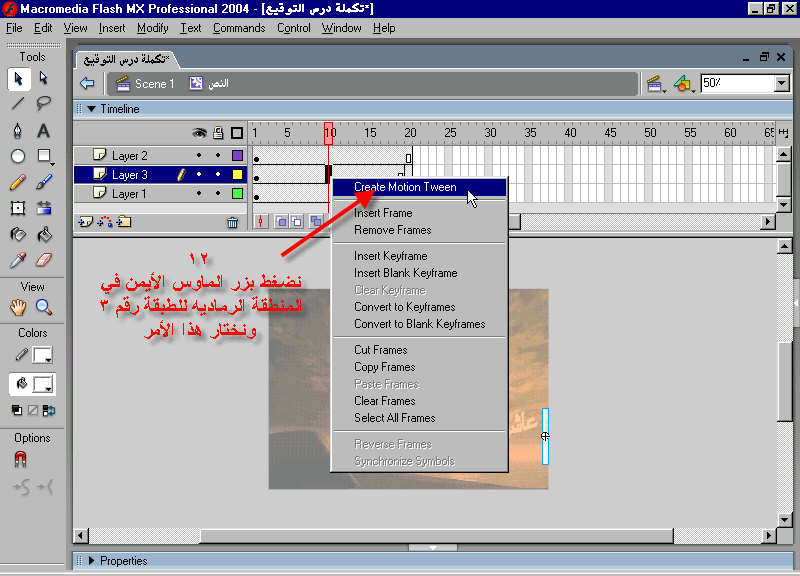This screenshot has width=800, height=576.
Task: Toggle lock dot for Layer 2
Action: pyautogui.click(x=218, y=155)
